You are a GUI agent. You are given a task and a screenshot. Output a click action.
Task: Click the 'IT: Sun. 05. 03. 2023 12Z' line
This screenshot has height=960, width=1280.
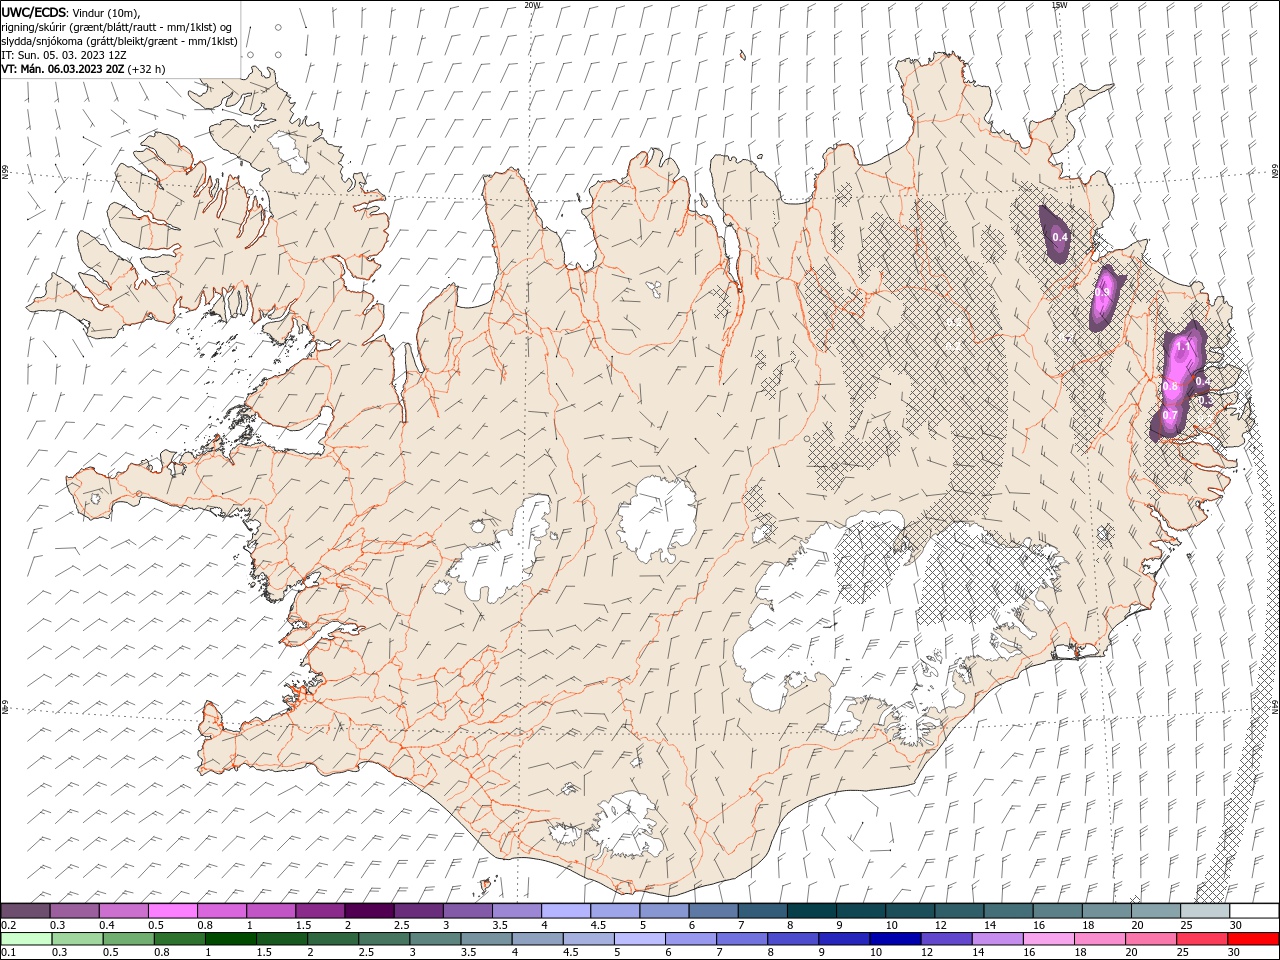click(x=64, y=55)
